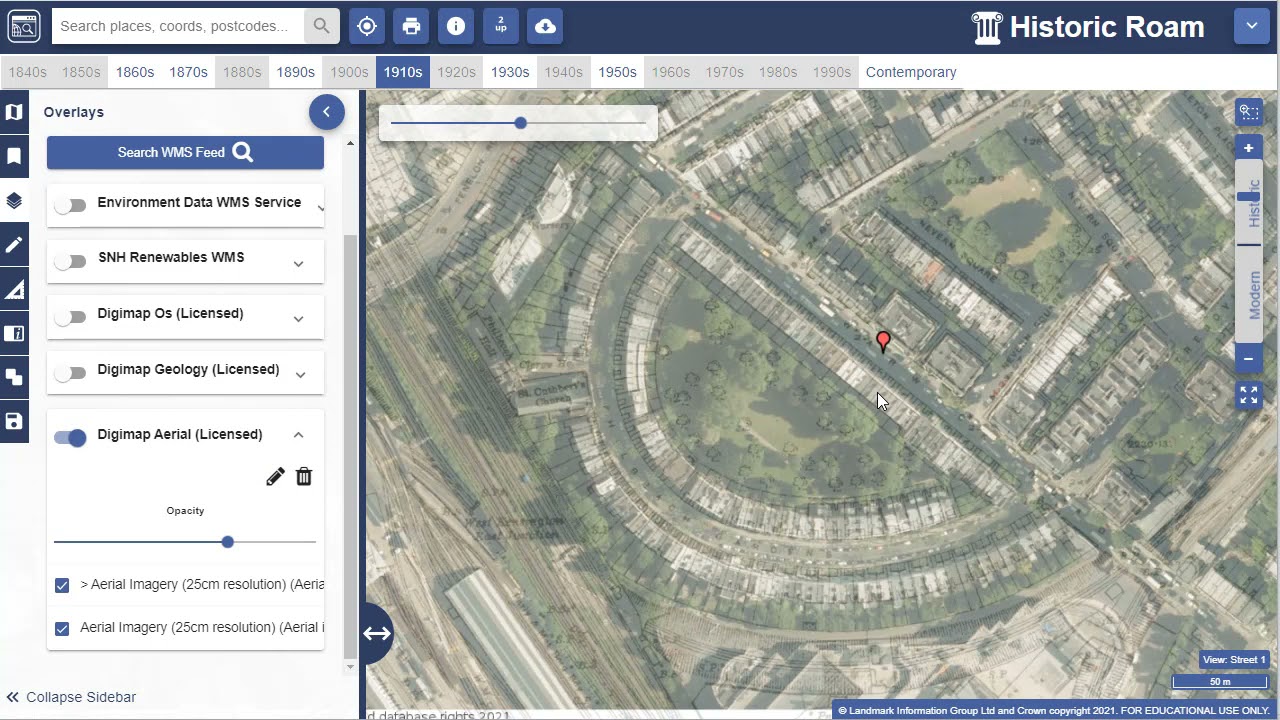Collapse overlays panel with round arrow button

(326, 112)
